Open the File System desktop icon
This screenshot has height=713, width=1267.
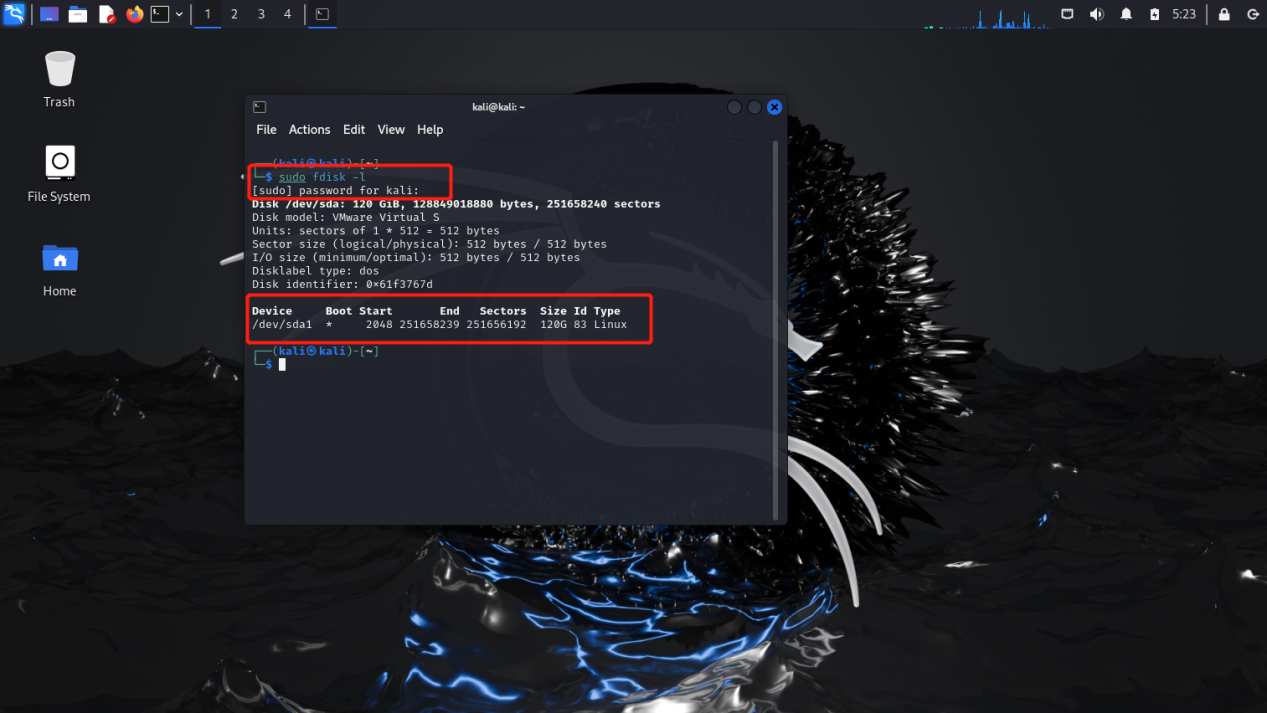click(59, 174)
